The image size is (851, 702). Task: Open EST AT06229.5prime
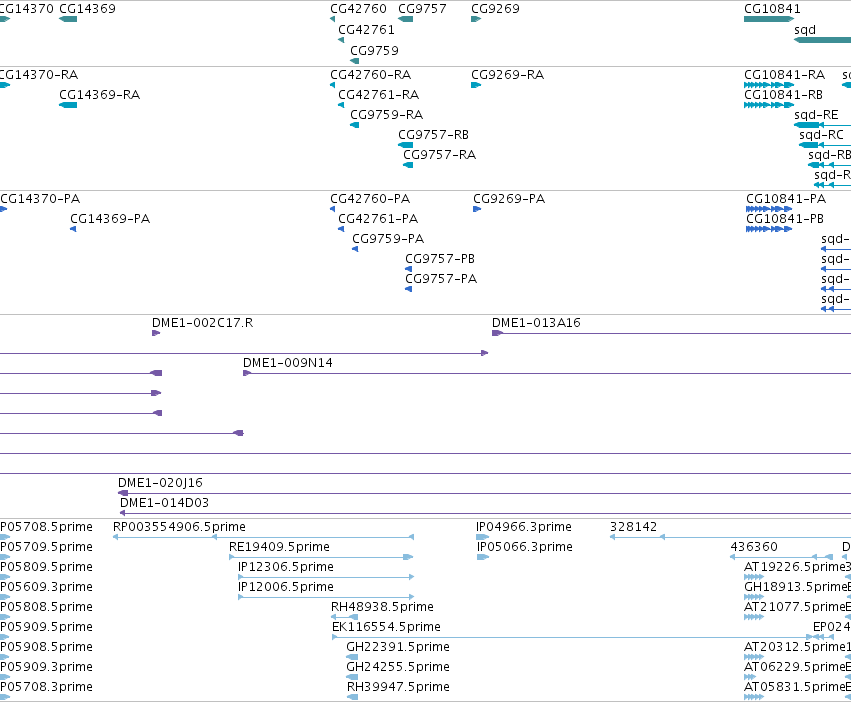coord(795,667)
